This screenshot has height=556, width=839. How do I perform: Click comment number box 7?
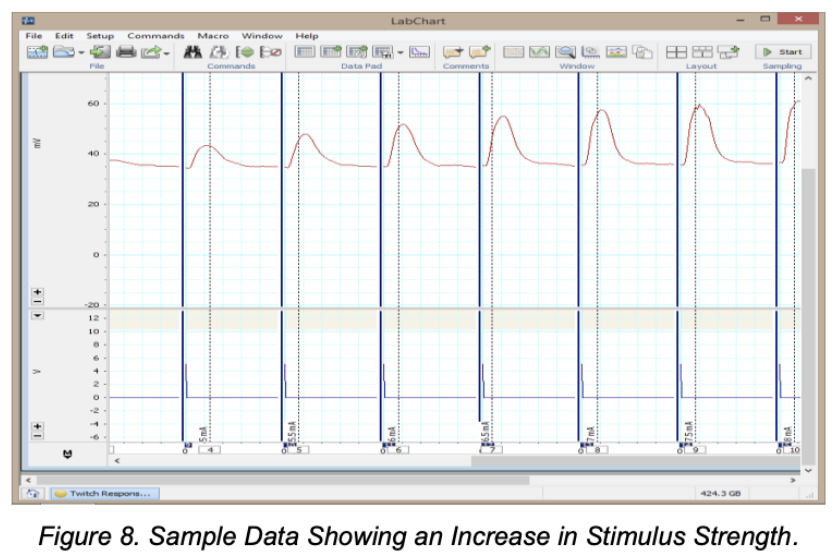coord(492,450)
